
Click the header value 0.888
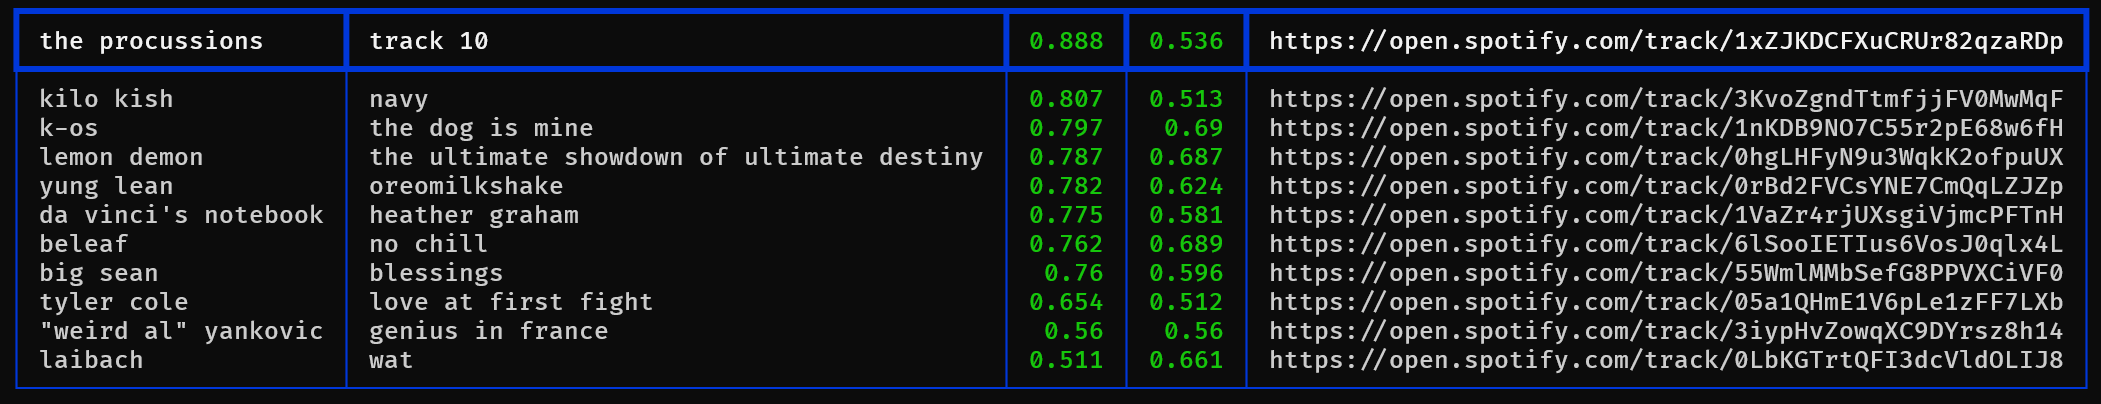(1066, 41)
